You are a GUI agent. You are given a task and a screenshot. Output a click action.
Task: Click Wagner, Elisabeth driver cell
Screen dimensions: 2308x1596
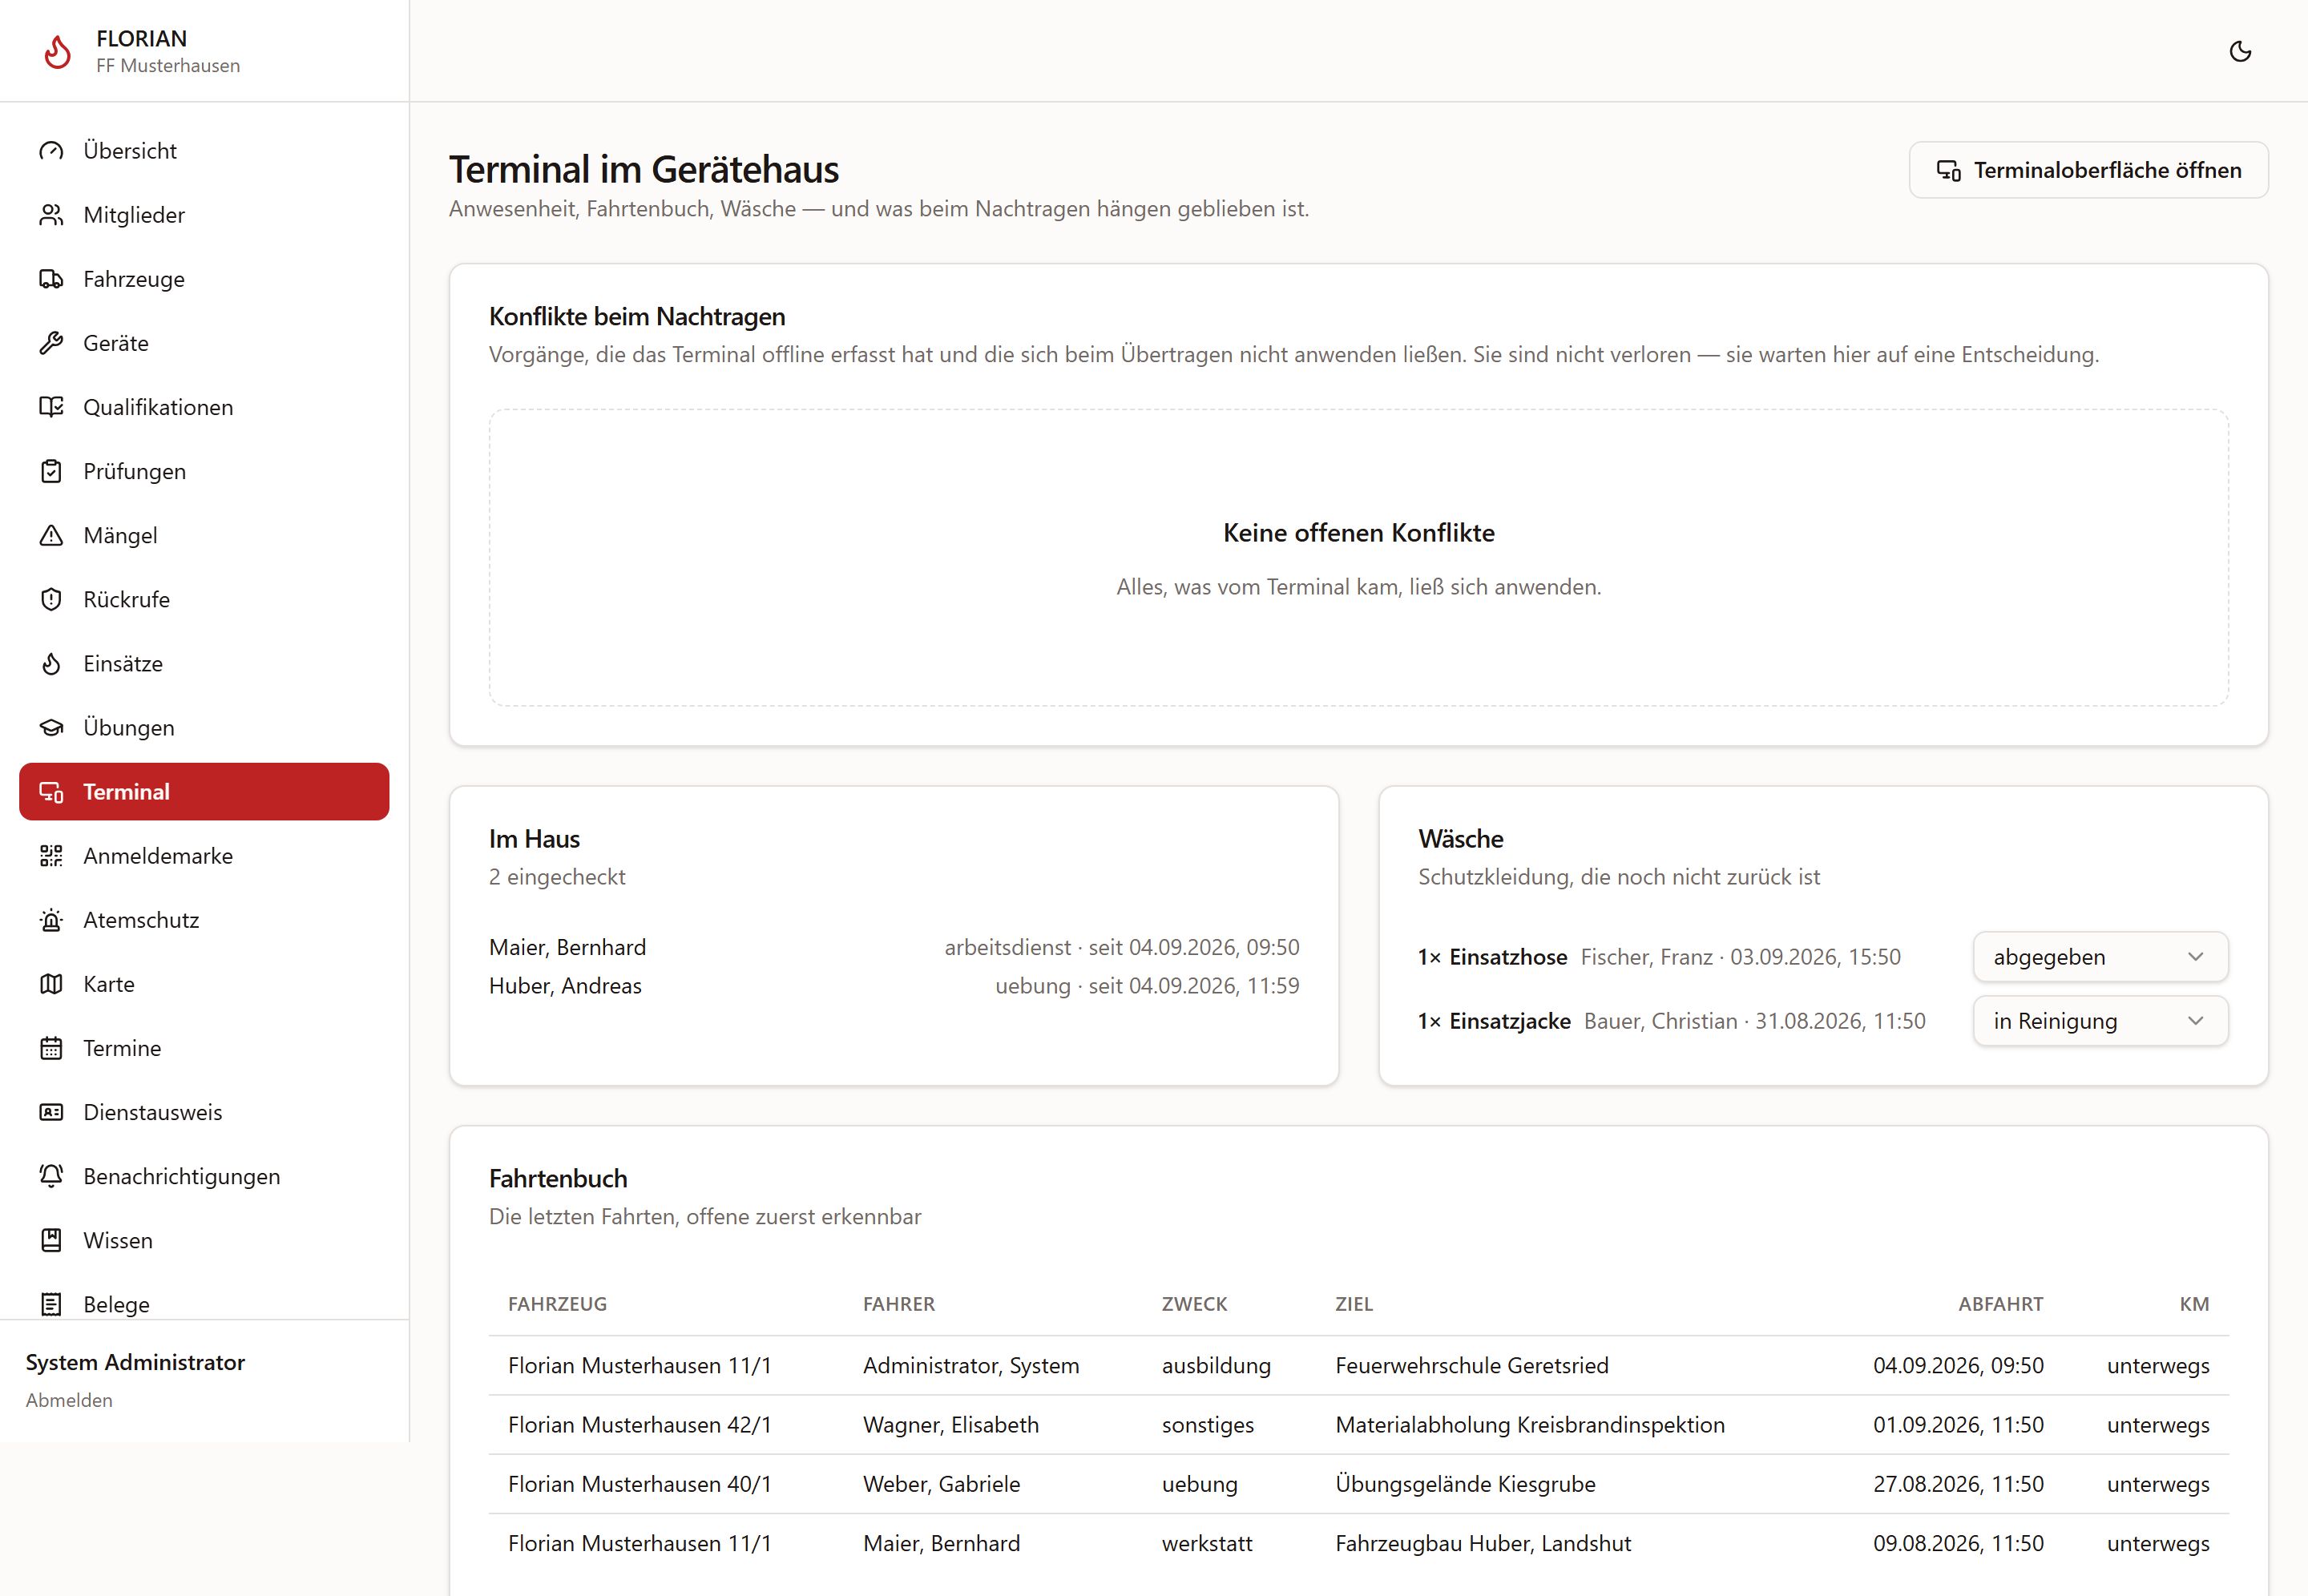tap(950, 1424)
